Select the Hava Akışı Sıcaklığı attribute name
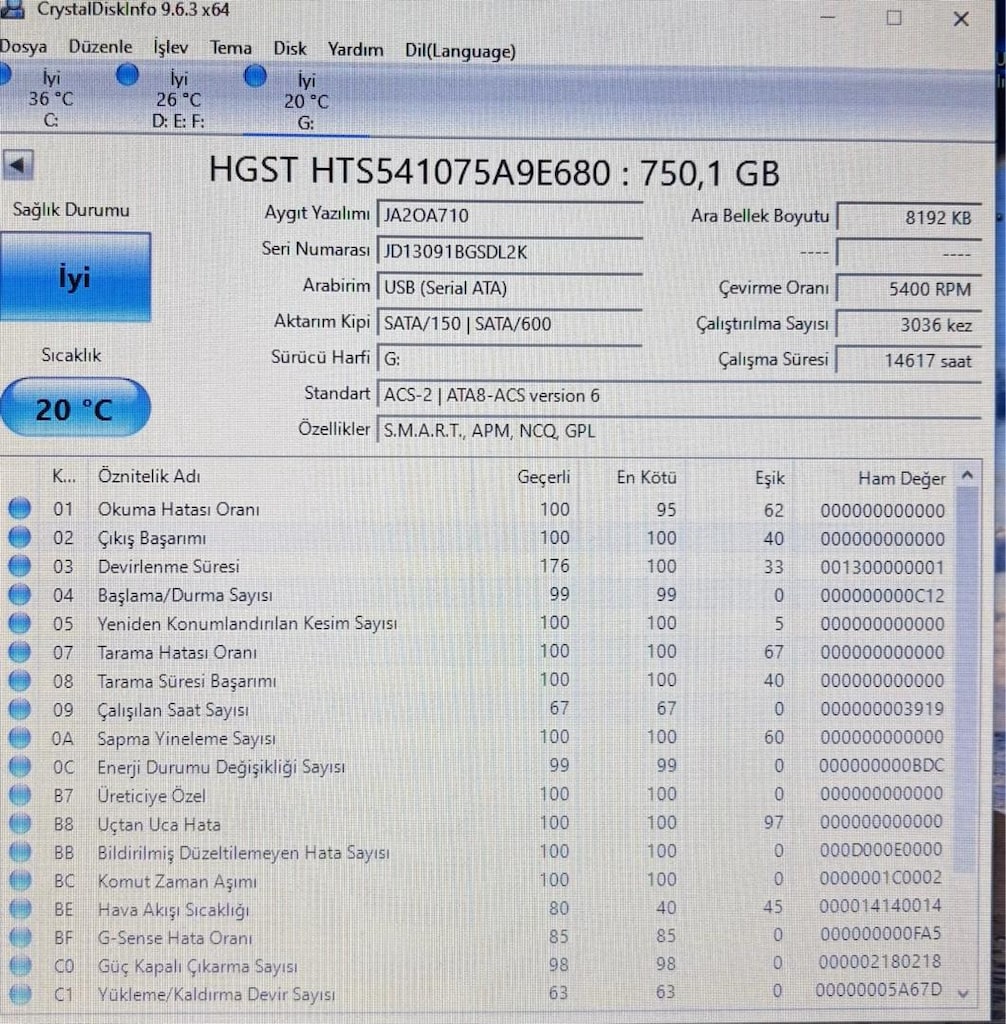Viewport: 1006px width, 1024px height. 173,910
